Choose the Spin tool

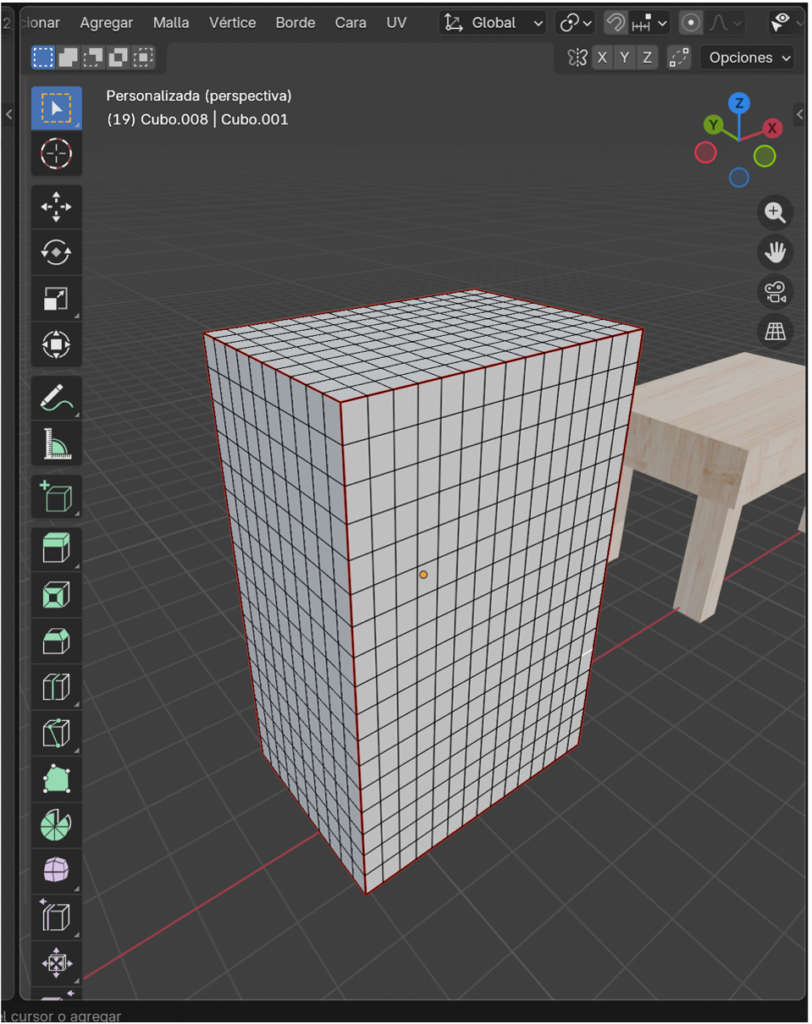pos(56,825)
